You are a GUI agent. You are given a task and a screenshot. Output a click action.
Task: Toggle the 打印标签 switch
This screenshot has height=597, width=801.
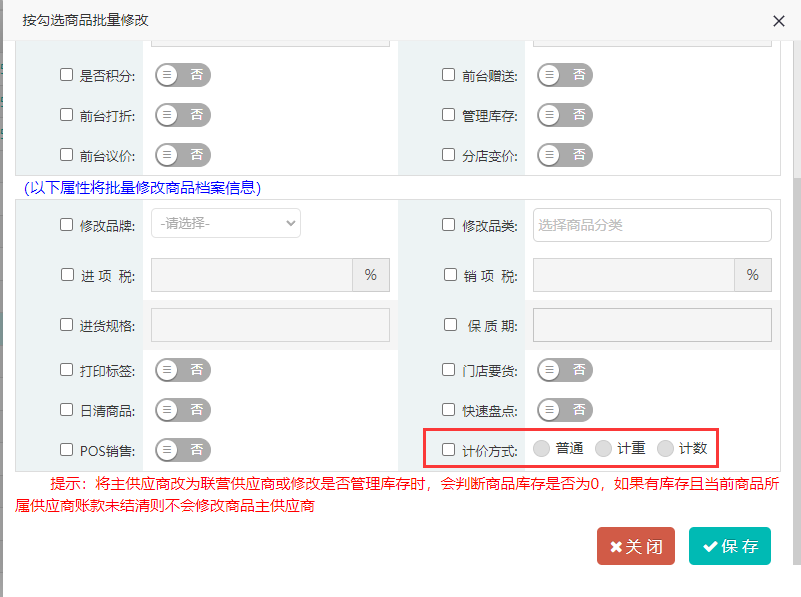[x=183, y=370]
